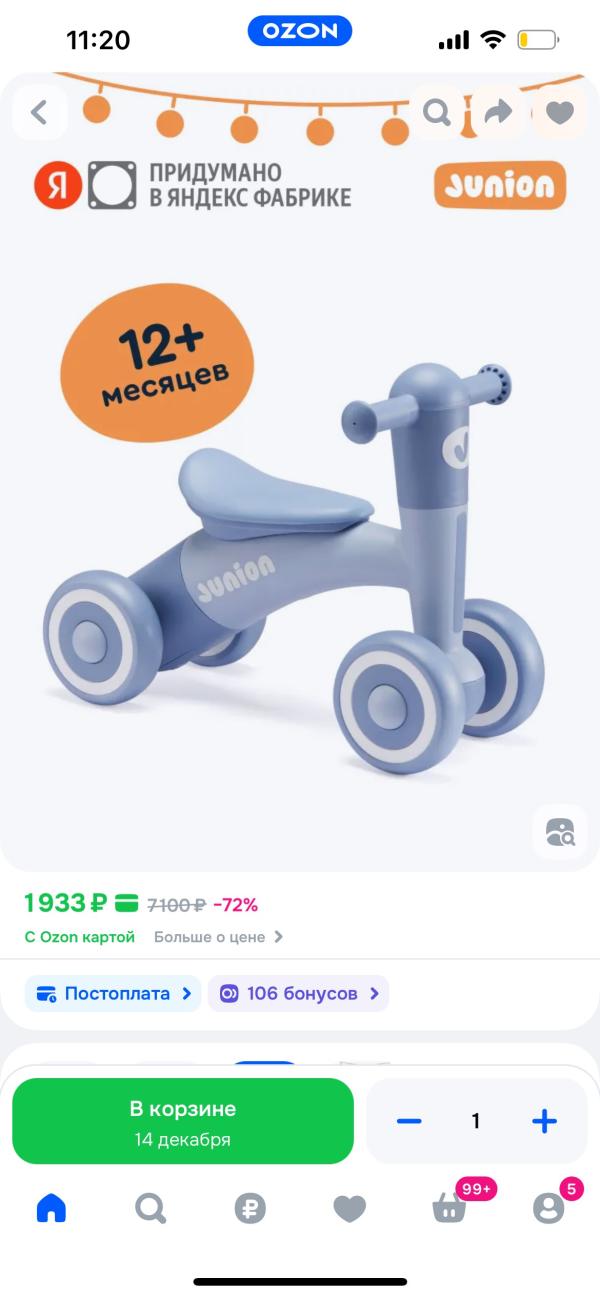
Task: Open the 106 бонусов details chip
Action: tap(298, 994)
